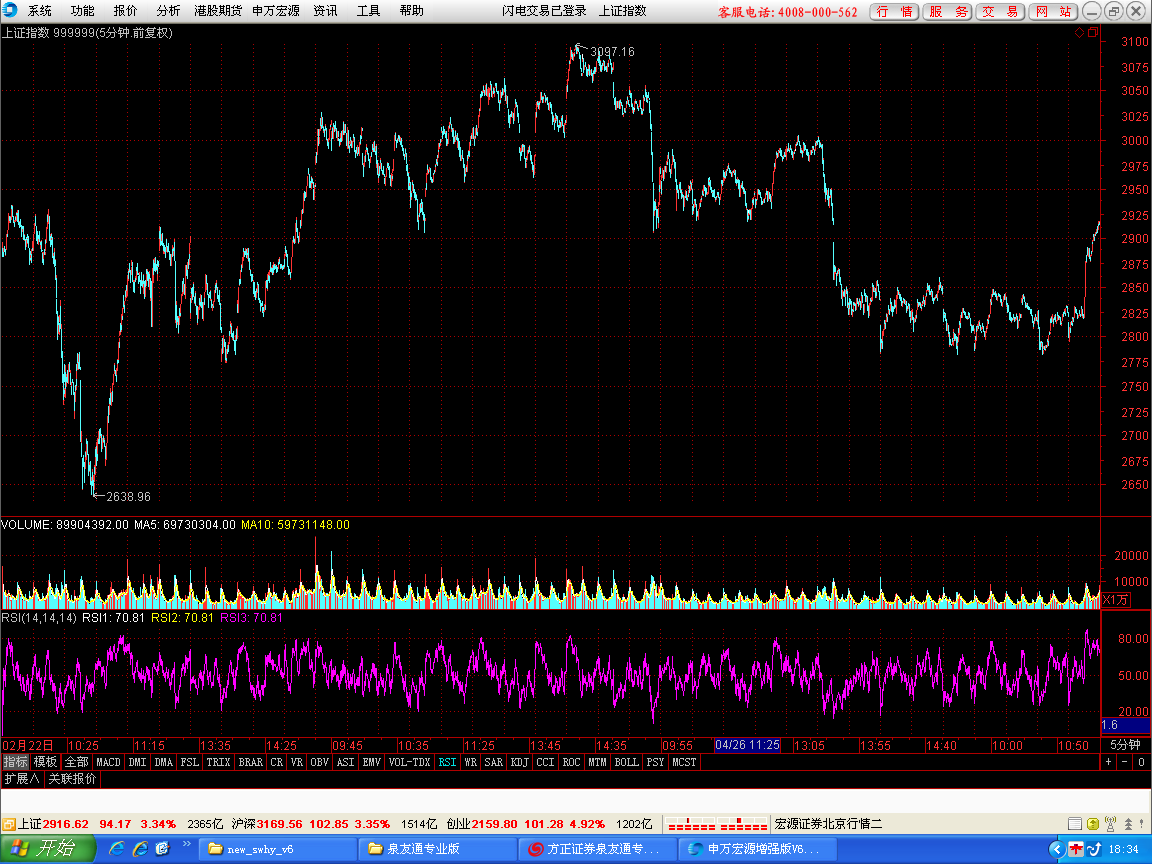
Task: Click the red diamond icon above the chart
Action: coord(1079,32)
